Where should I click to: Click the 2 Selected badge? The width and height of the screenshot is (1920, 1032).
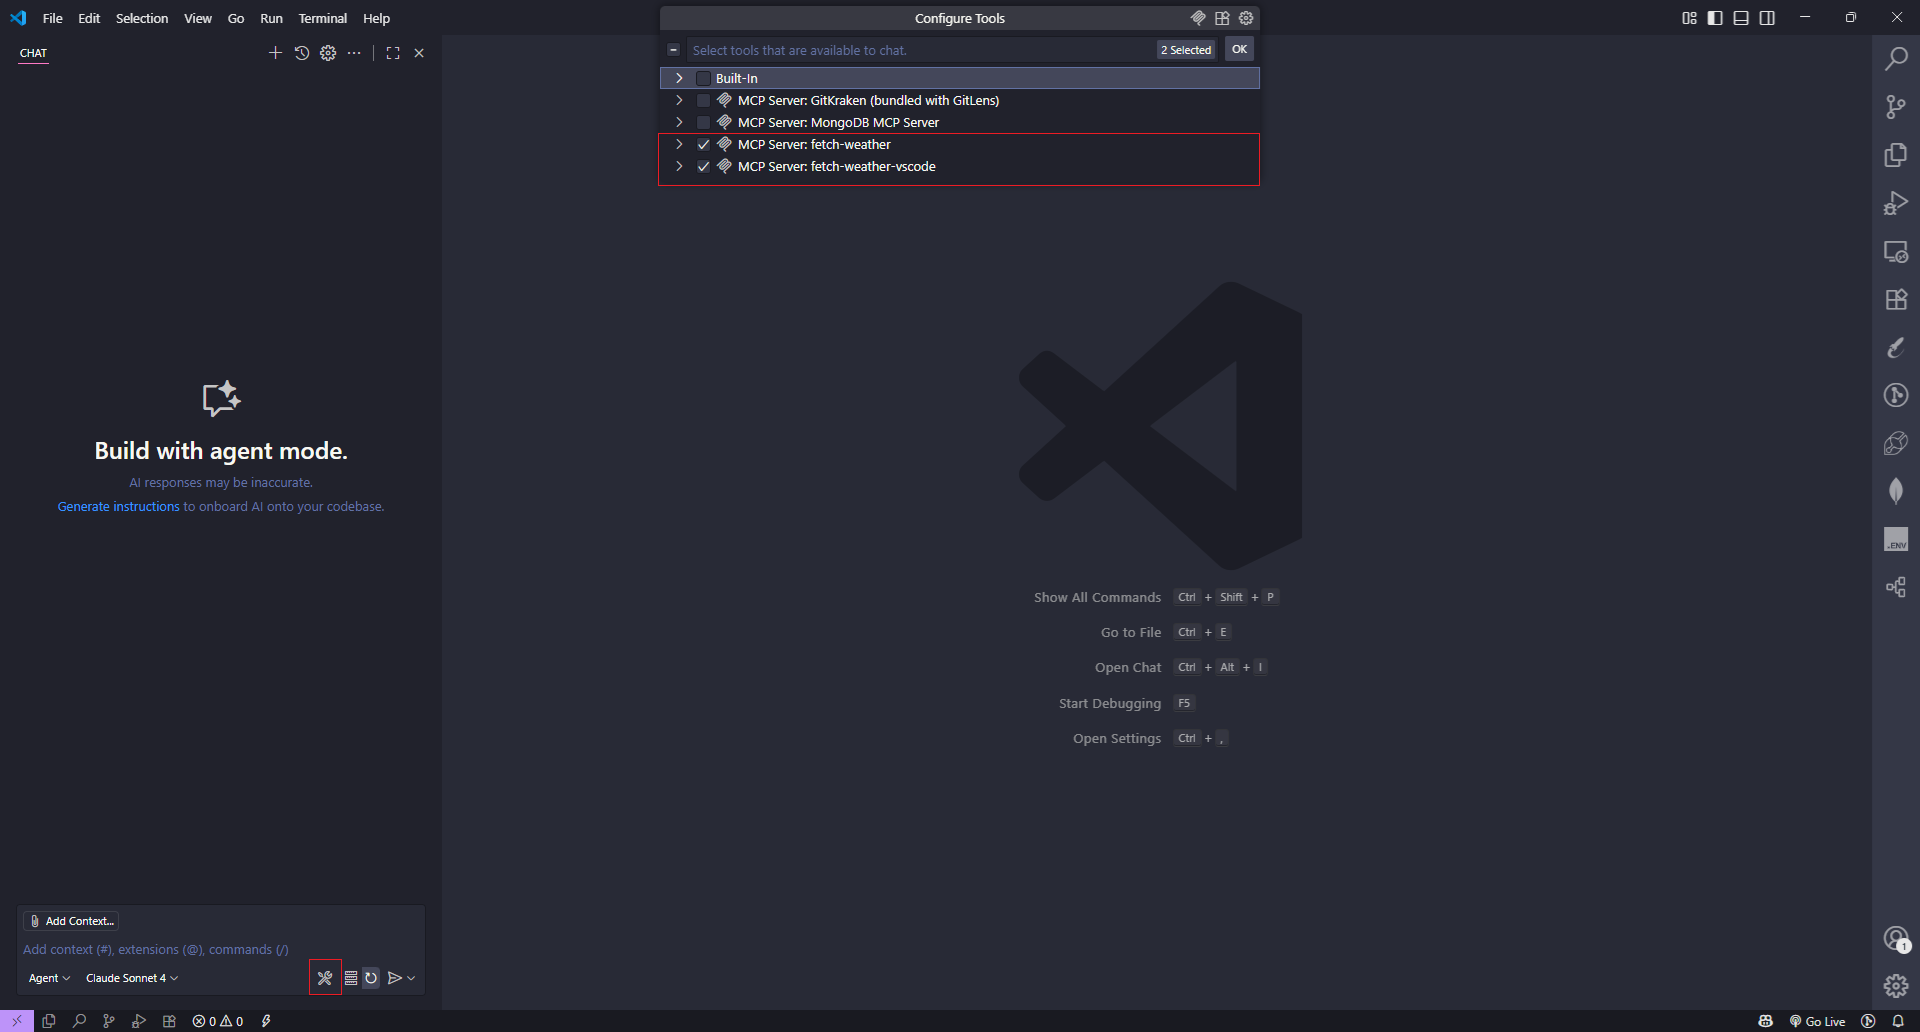1186,50
